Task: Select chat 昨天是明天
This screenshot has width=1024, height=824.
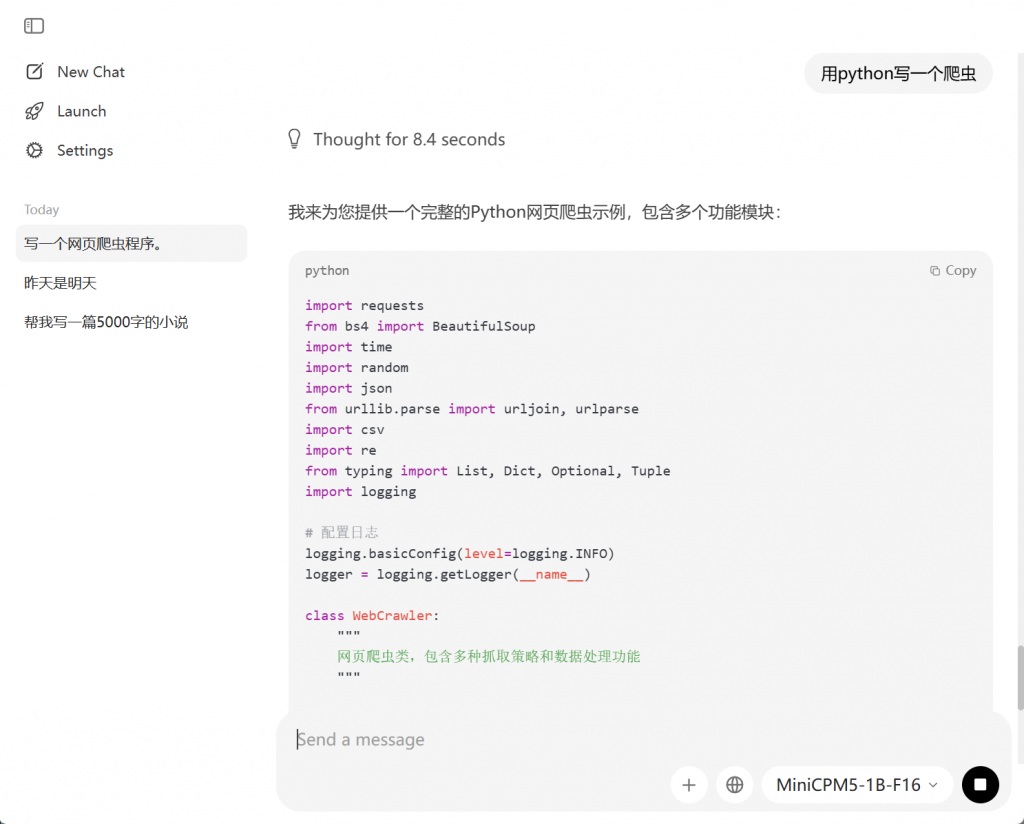Action: (x=131, y=283)
